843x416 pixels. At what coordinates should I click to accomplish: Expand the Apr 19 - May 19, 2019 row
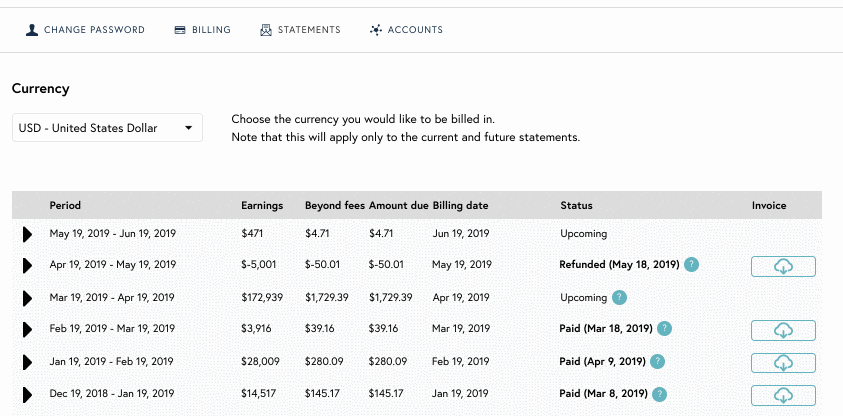point(27,265)
